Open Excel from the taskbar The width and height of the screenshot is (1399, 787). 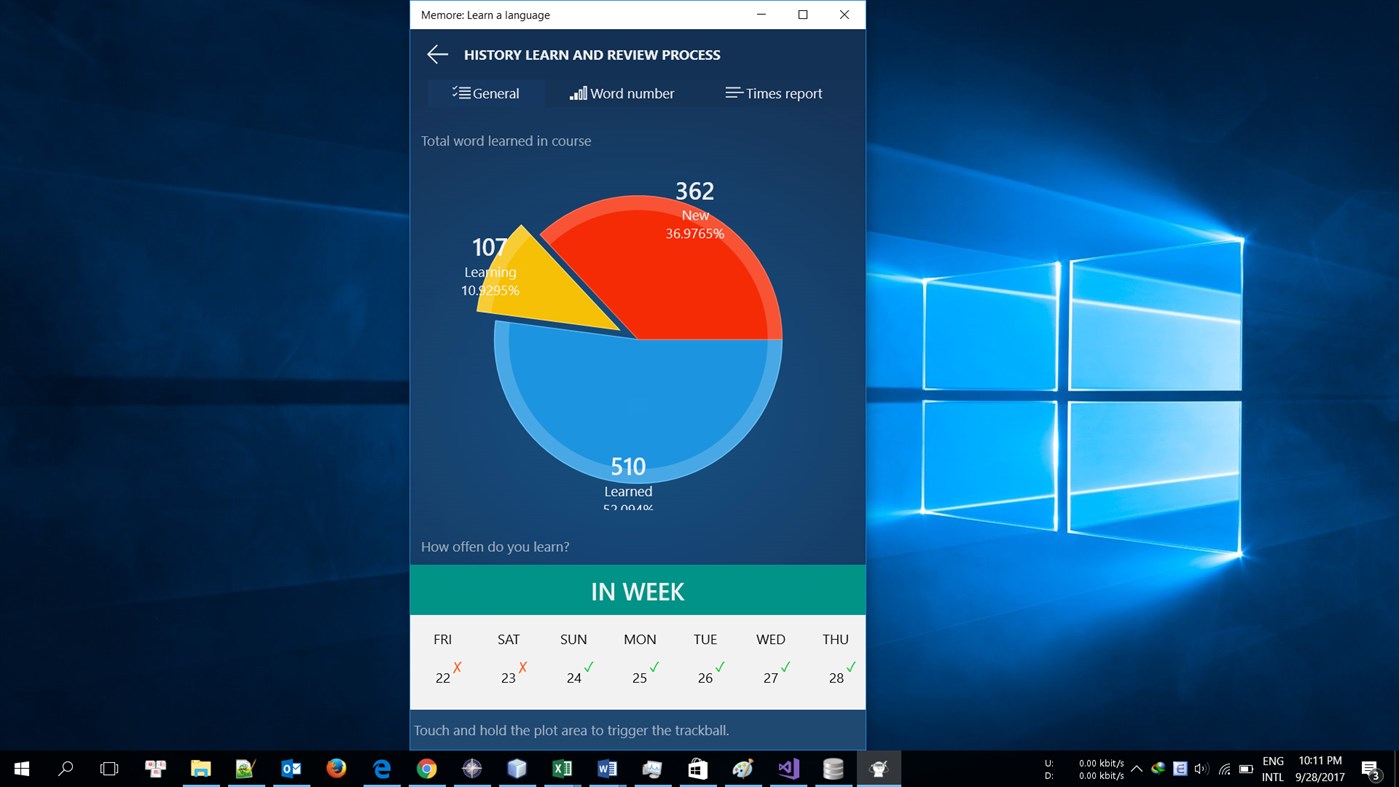point(562,769)
